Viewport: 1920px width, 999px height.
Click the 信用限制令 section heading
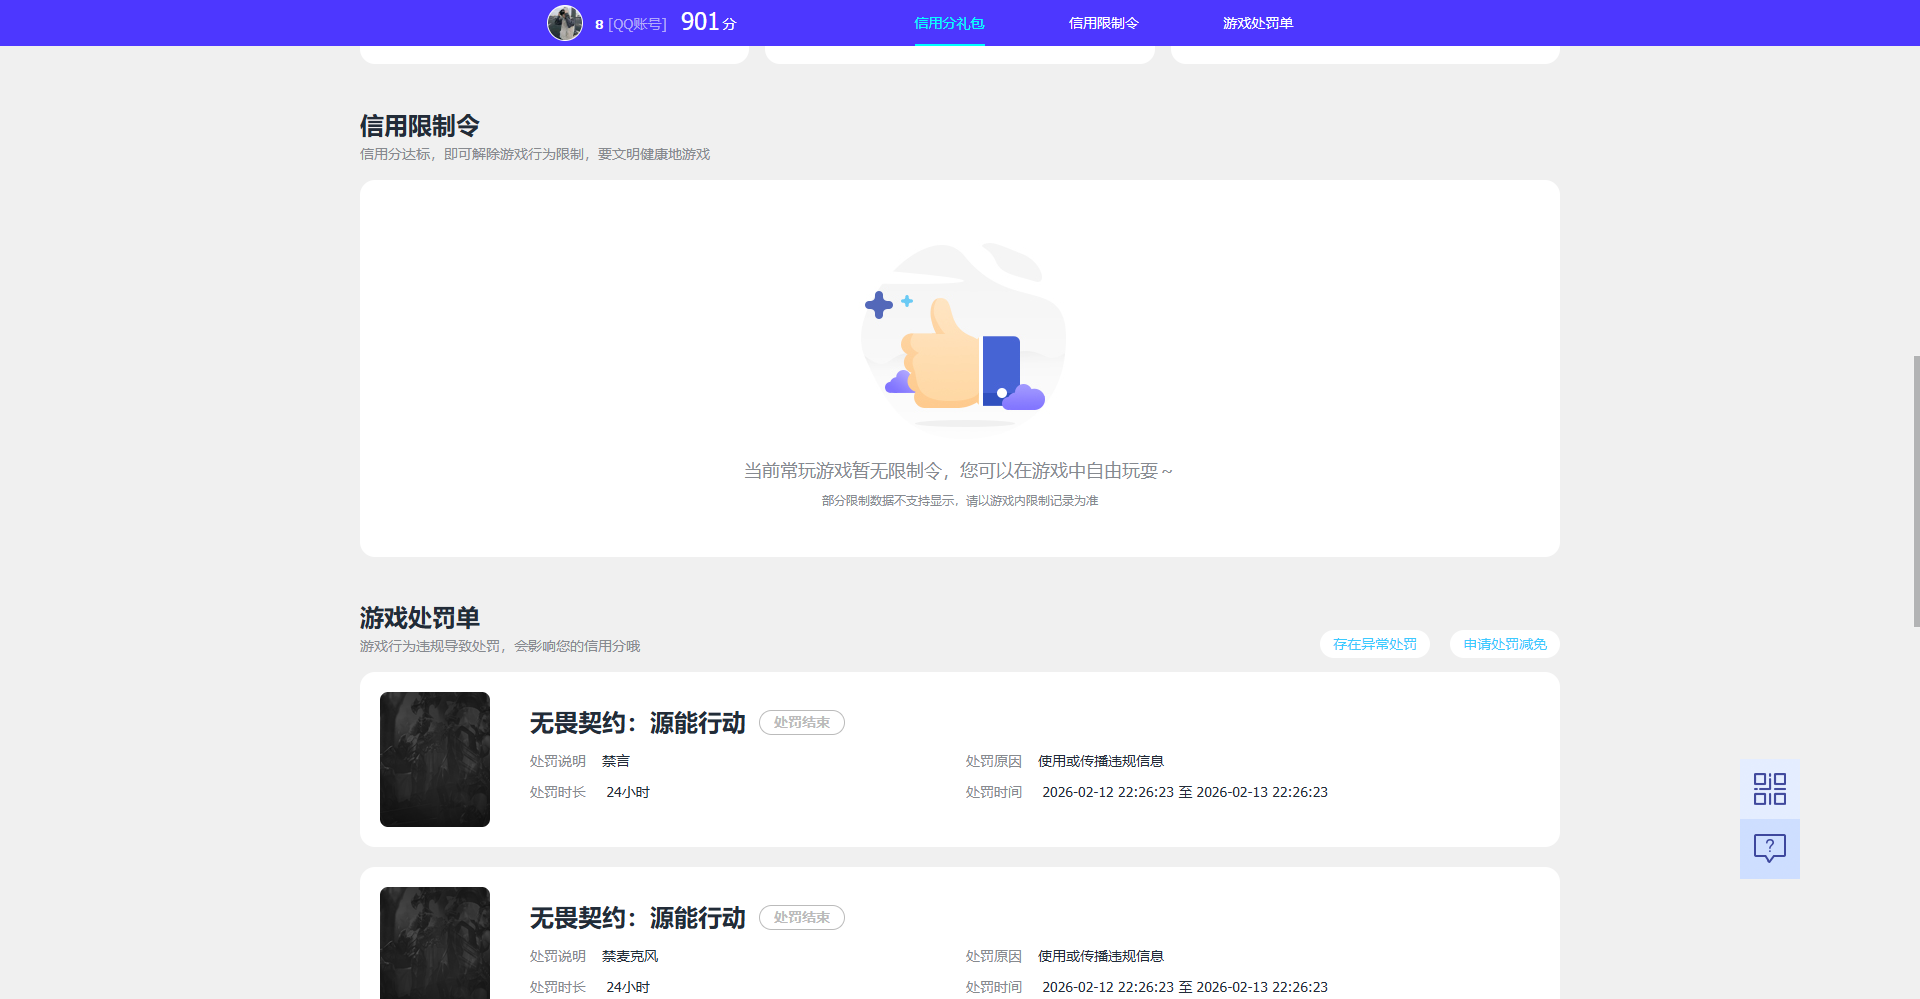click(419, 125)
